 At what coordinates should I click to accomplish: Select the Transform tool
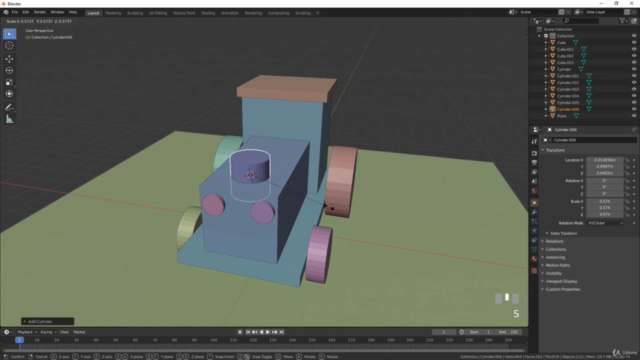(x=9, y=94)
